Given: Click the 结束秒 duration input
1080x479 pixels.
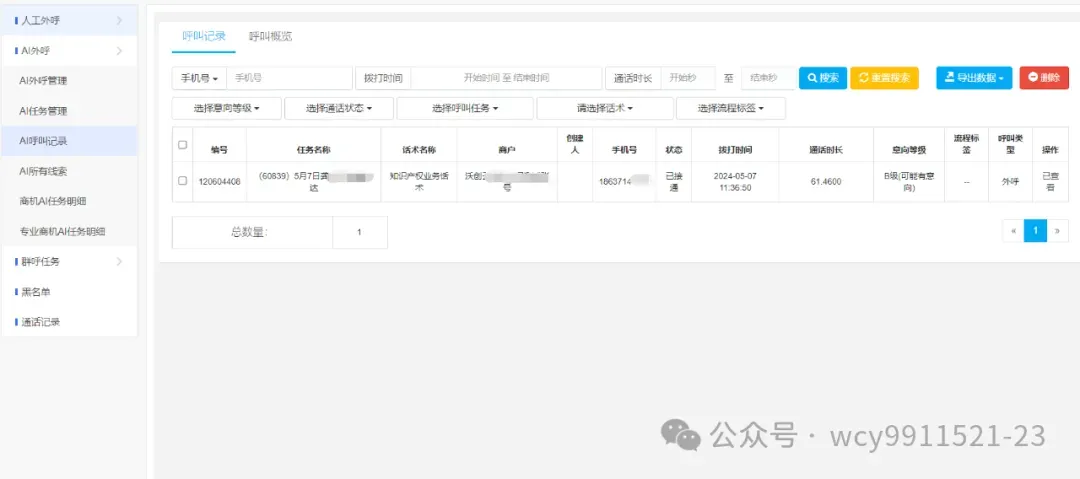Looking at the screenshot, I should [769, 78].
